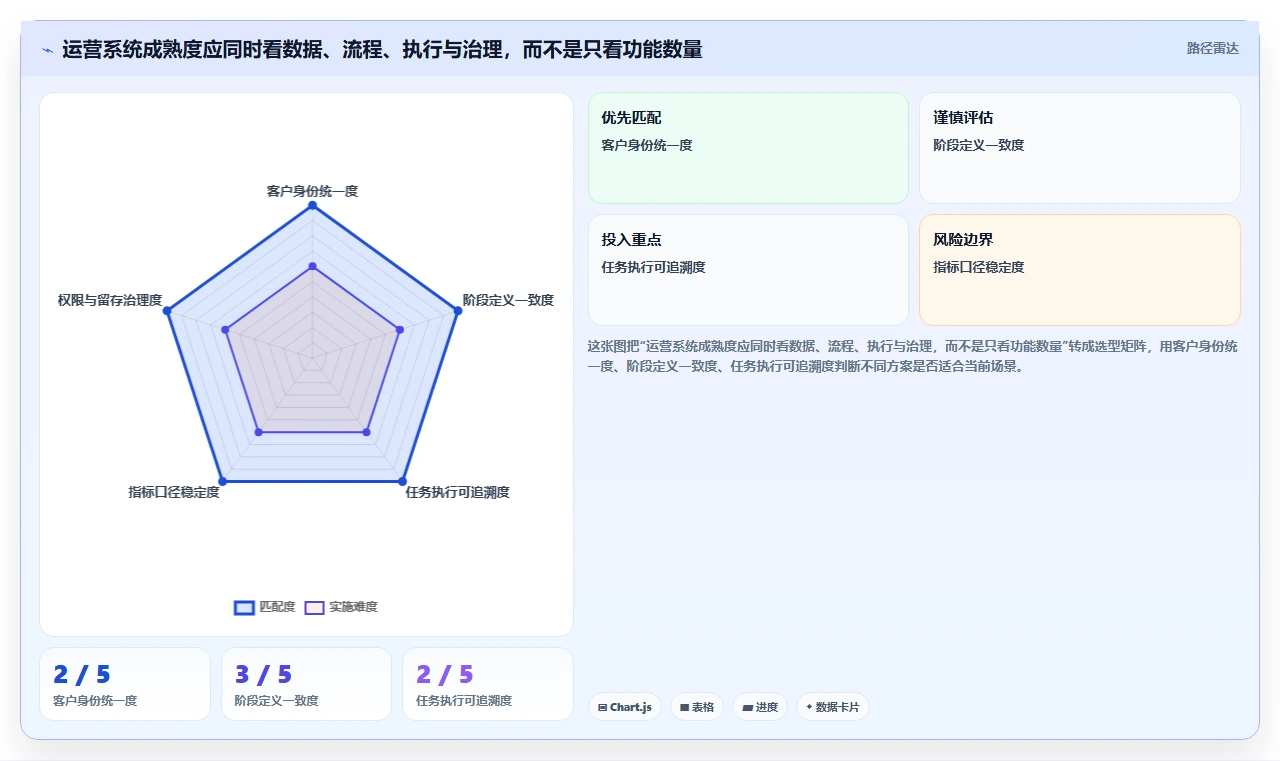Select the 2 / 5 客户身份统一度 stat card
Image resolution: width=1280 pixels, height=761 pixels.
(125, 684)
